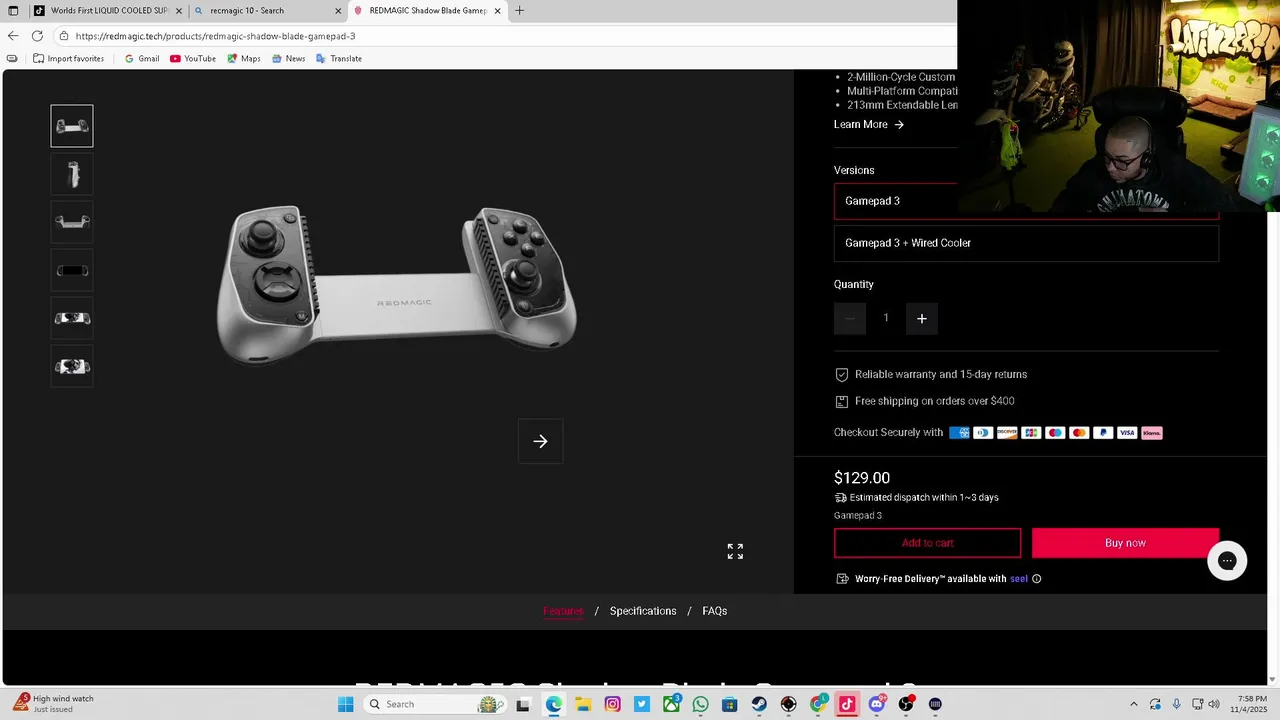Image resolution: width=1280 pixels, height=720 pixels.
Task: Expand product image to fullscreen
Action: 735,552
